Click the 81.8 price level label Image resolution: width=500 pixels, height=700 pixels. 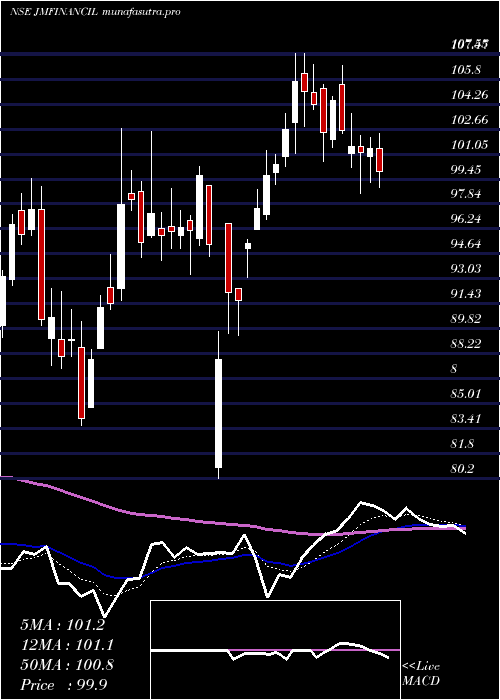(463, 444)
